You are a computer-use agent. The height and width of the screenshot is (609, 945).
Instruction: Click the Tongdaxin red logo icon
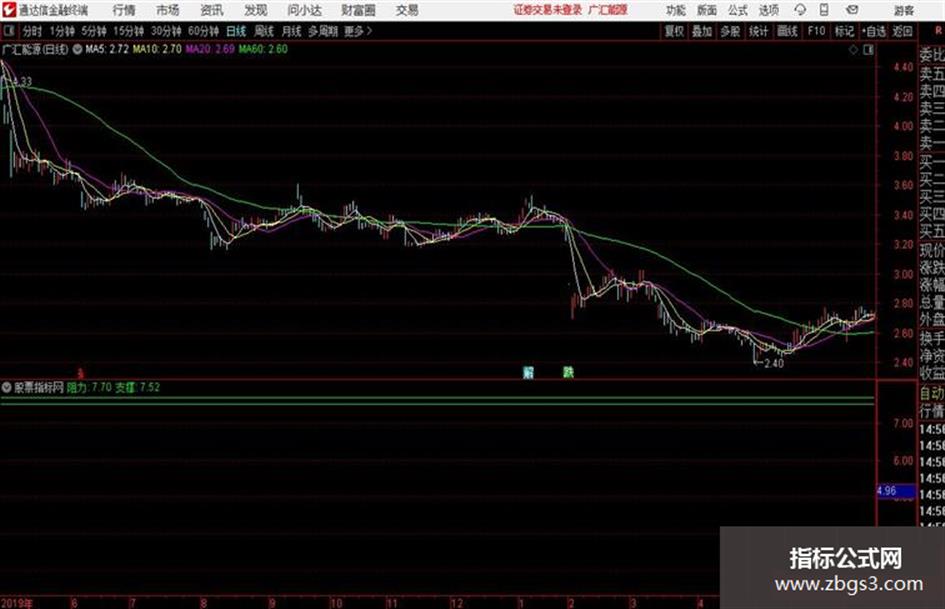[9, 10]
